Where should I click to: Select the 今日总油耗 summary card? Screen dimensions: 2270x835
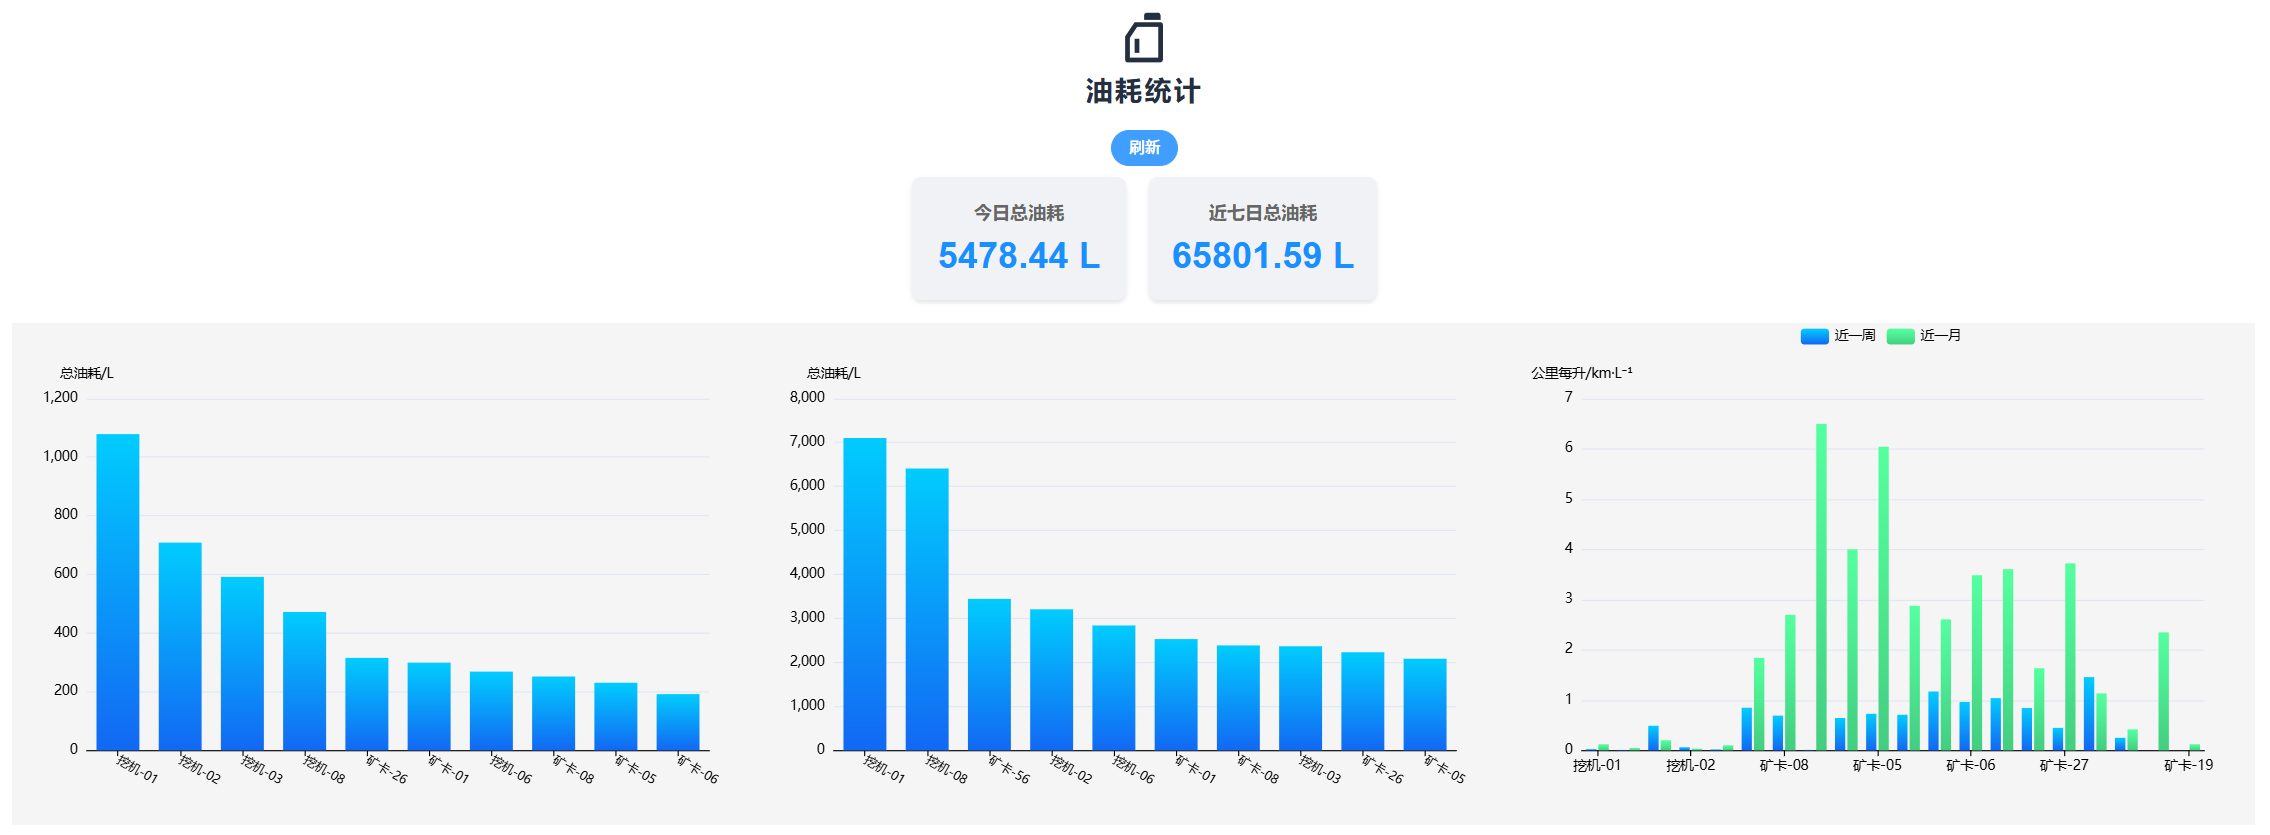(1018, 239)
